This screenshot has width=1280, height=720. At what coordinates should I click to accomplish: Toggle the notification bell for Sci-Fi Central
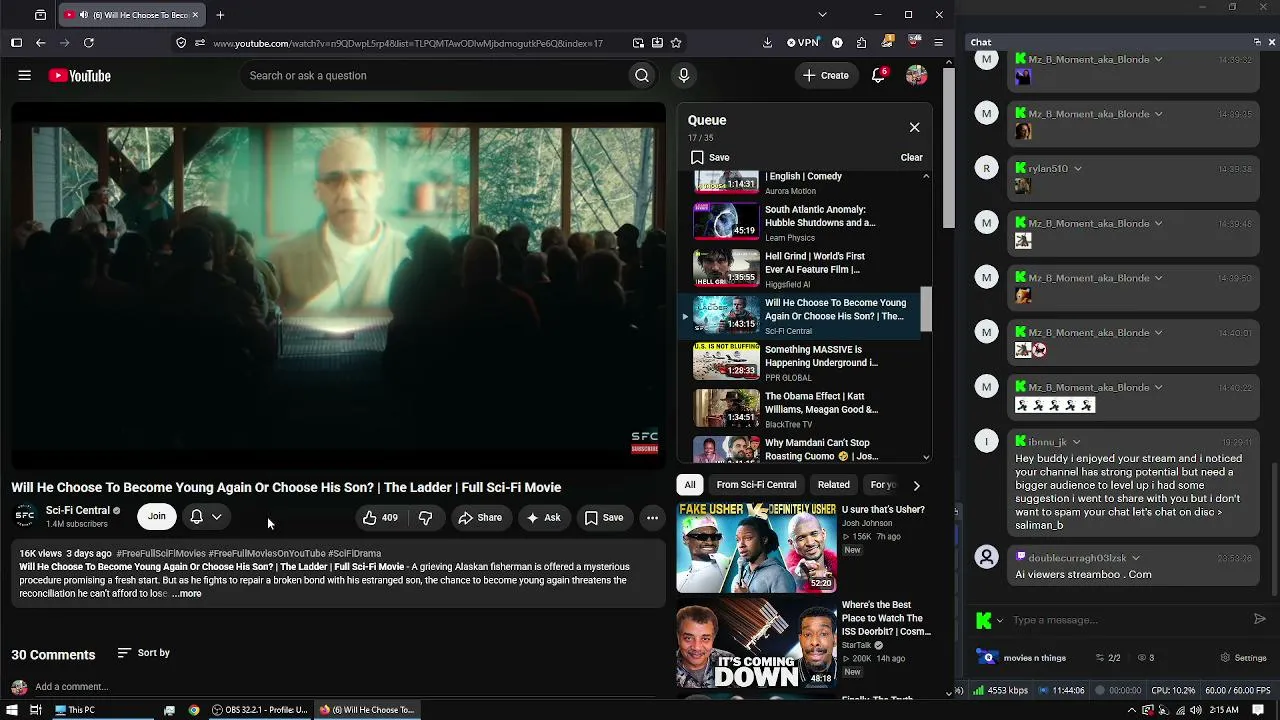[206, 517]
